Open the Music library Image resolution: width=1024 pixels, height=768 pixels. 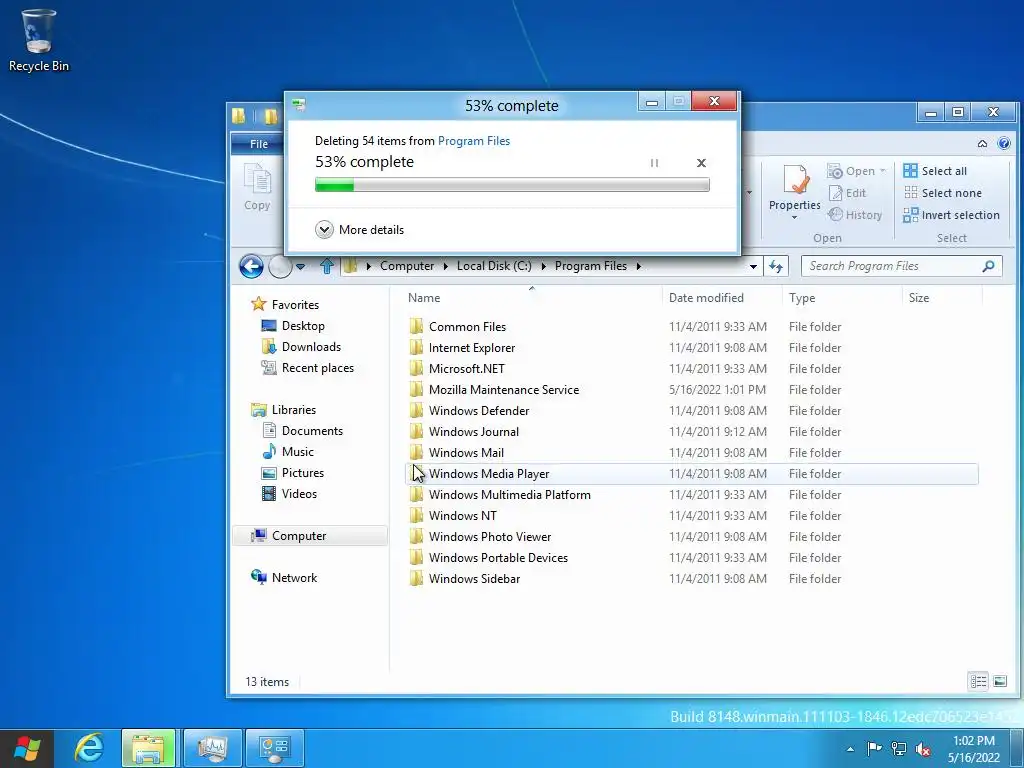coord(287,451)
